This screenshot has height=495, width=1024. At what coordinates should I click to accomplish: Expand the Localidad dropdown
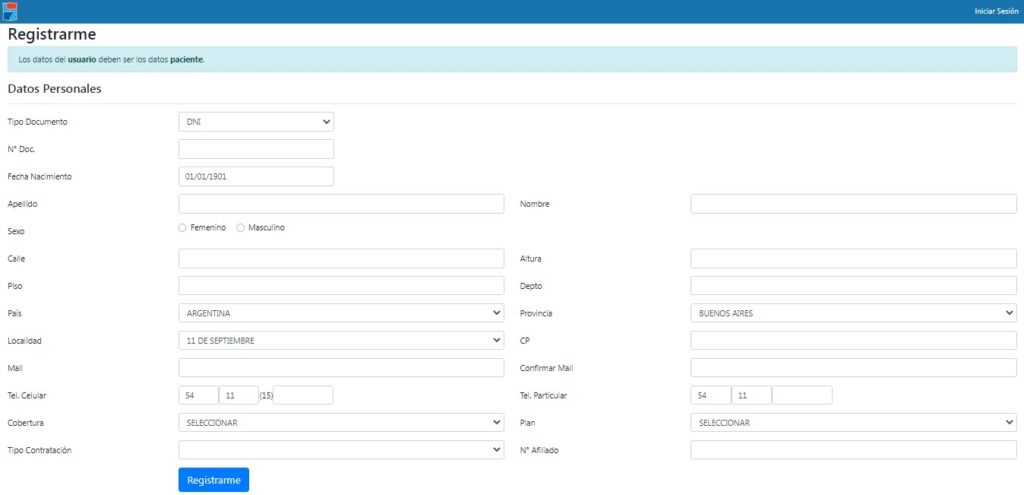tap(341, 340)
